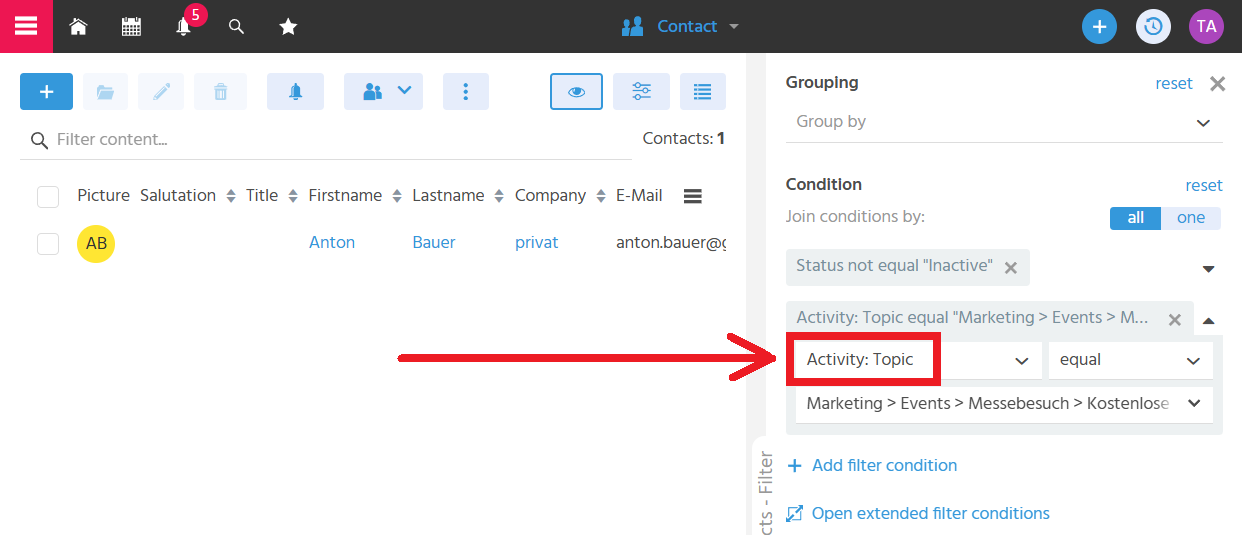
Task: Click the favorites star icon
Action: point(288,27)
